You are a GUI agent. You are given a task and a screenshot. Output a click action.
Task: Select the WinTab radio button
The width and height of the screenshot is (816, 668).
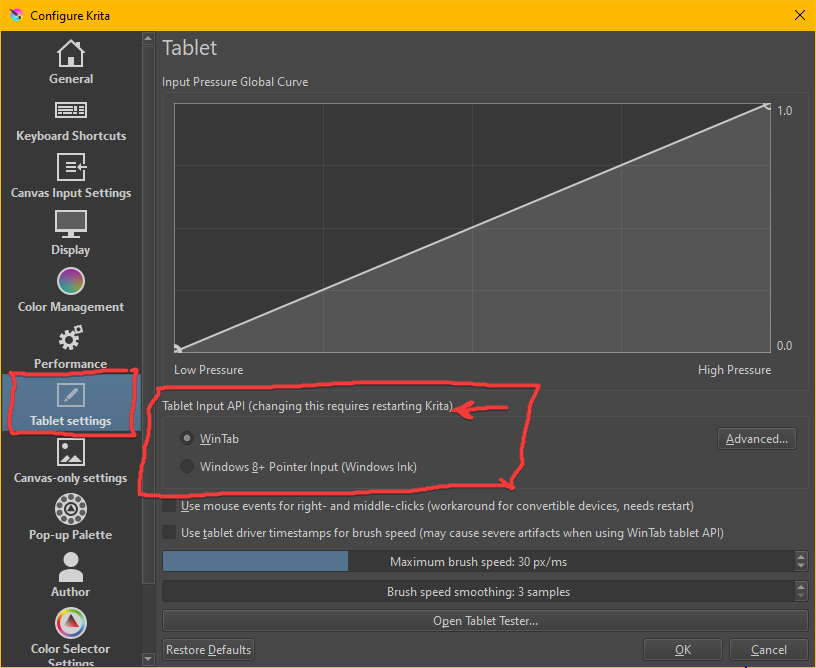(187, 439)
